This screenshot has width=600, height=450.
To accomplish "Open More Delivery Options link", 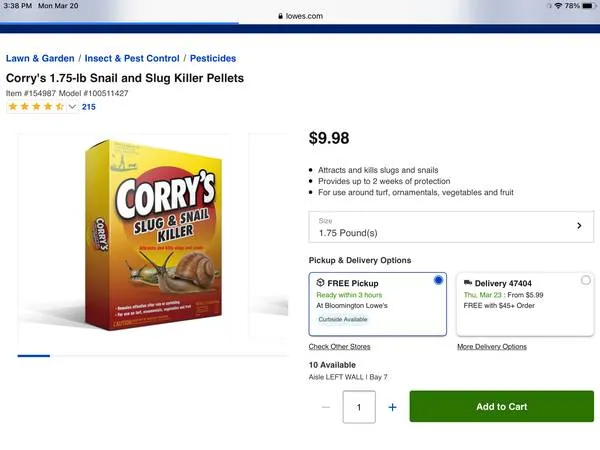I will pyautogui.click(x=491, y=347).
